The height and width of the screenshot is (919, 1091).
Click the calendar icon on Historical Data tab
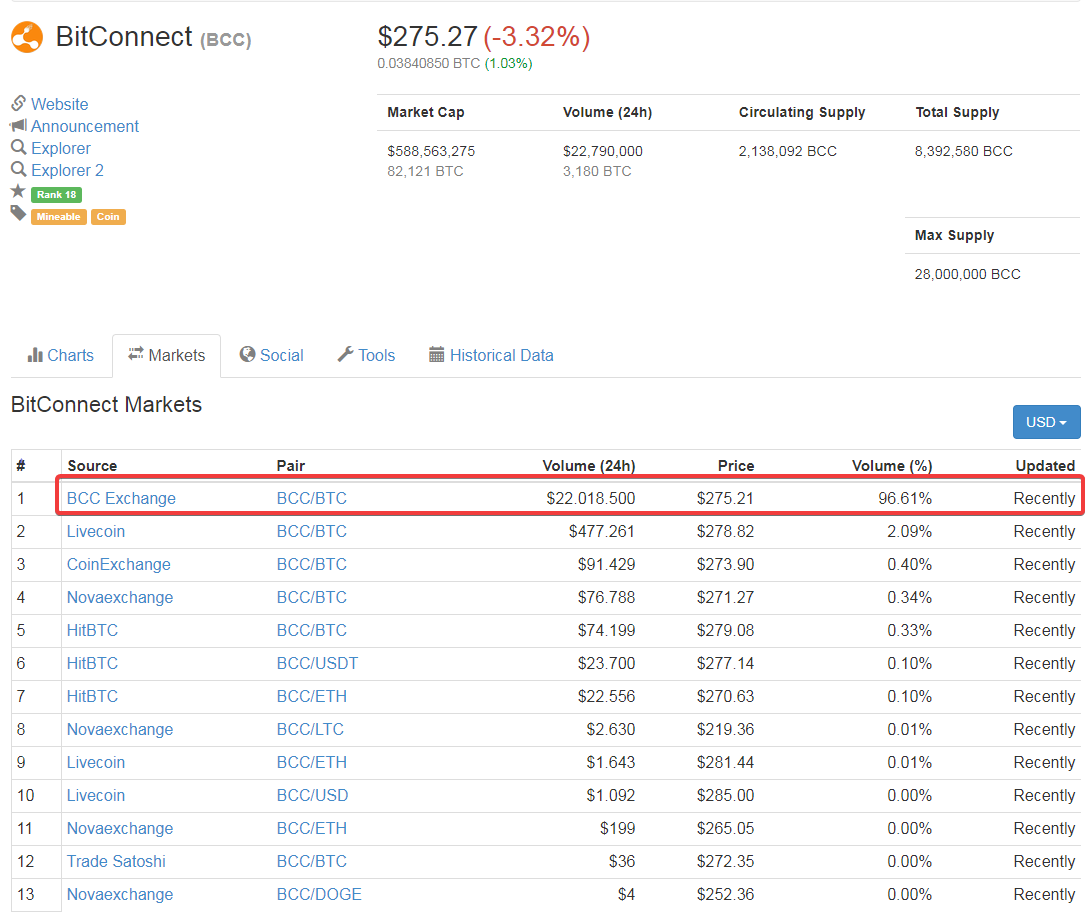point(436,355)
